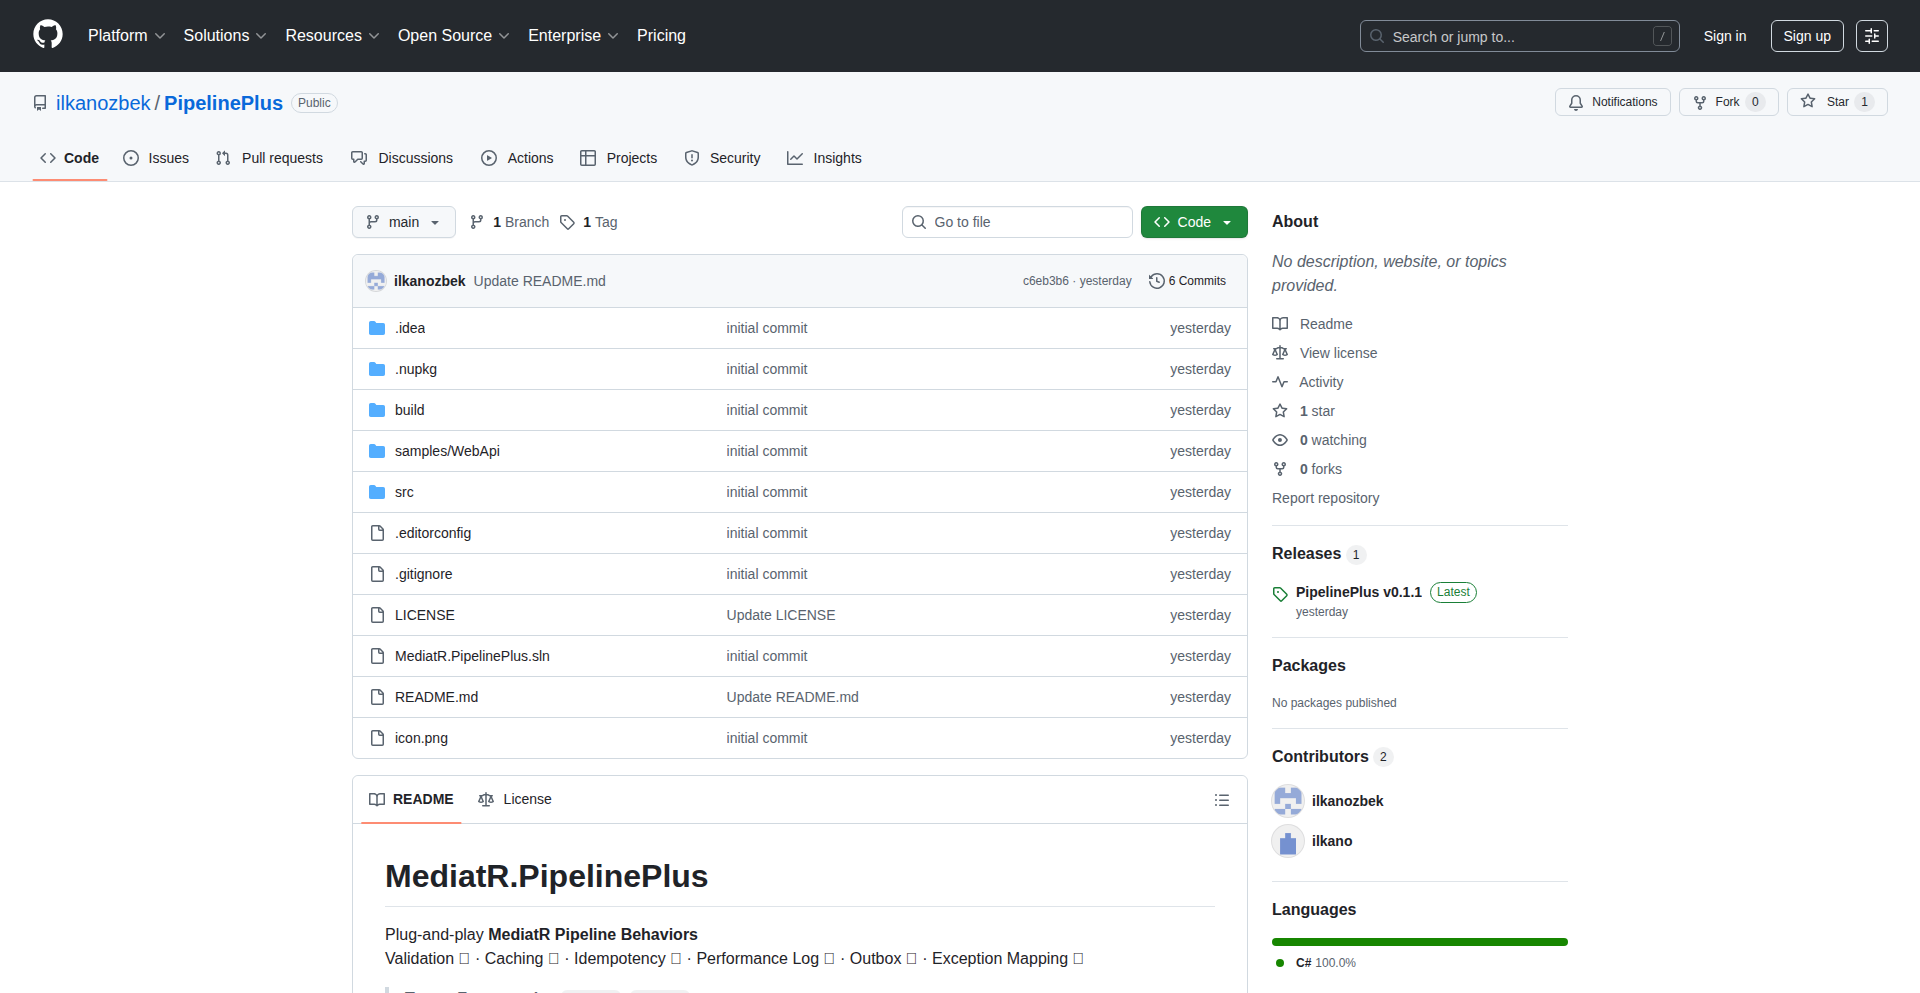
Task: Open the ilkano contributor profile
Action: [x=1331, y=841]
